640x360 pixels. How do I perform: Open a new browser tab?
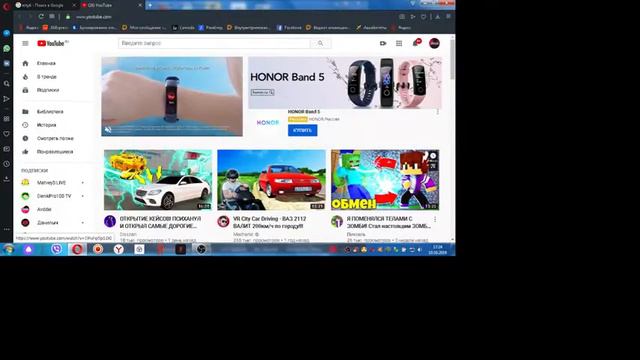coord(150,5)
